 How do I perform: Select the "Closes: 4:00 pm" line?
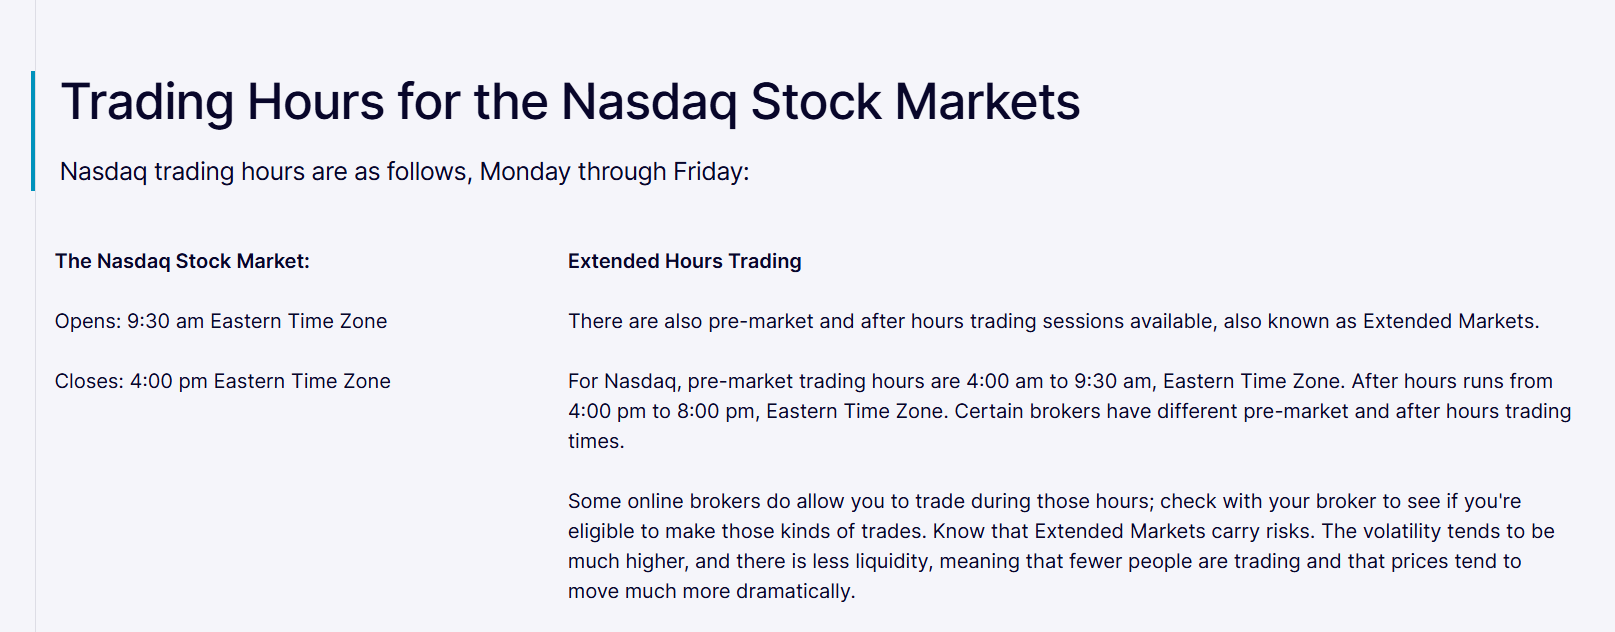click(223, 381)
